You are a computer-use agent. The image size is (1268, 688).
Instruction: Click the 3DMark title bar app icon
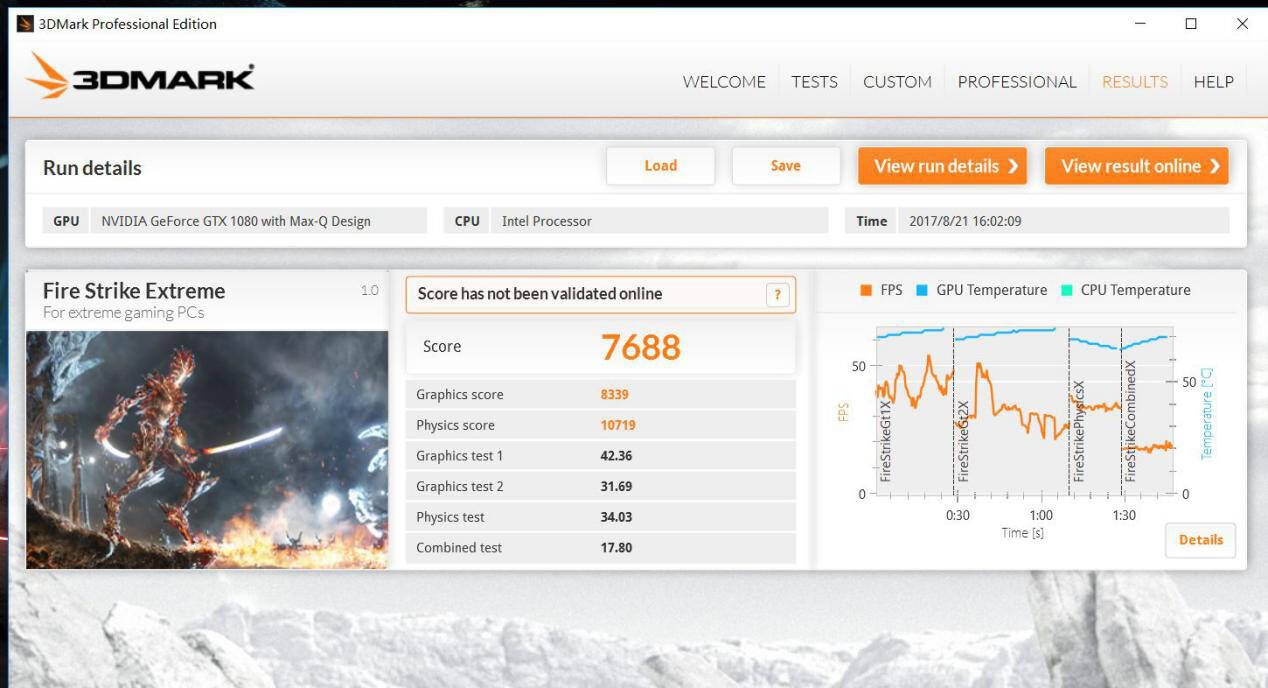[26, 24]
